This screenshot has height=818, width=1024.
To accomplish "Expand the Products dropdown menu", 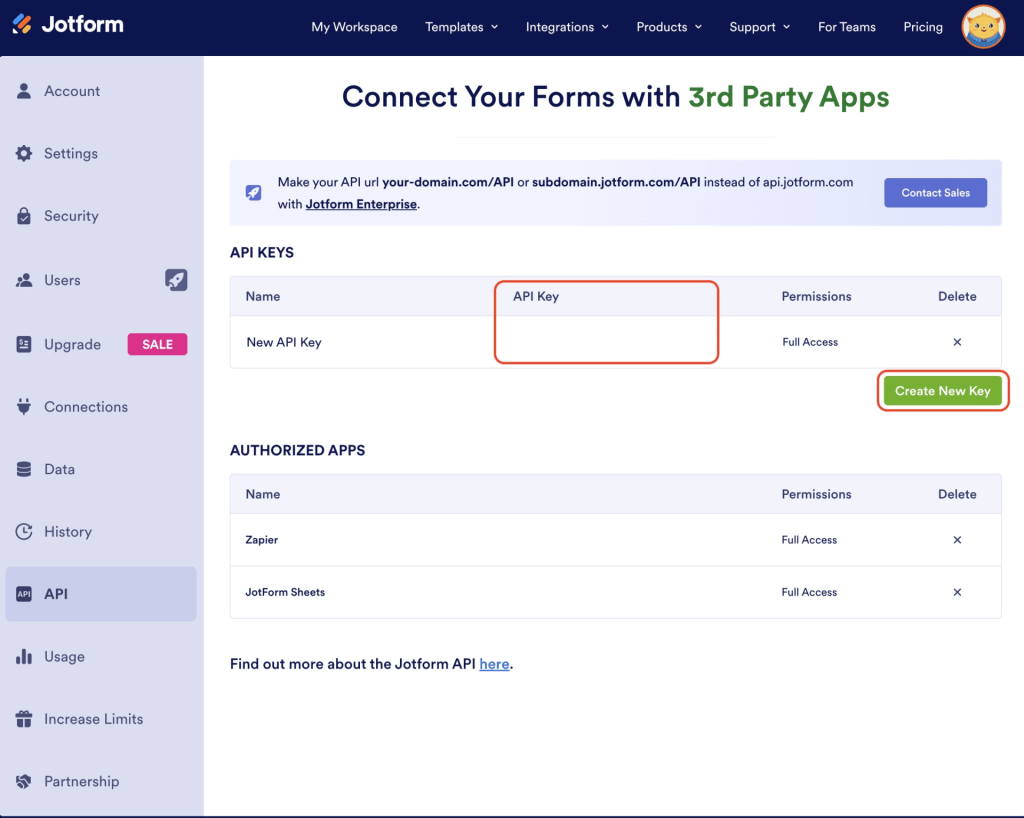I will [x=669, y=27].
